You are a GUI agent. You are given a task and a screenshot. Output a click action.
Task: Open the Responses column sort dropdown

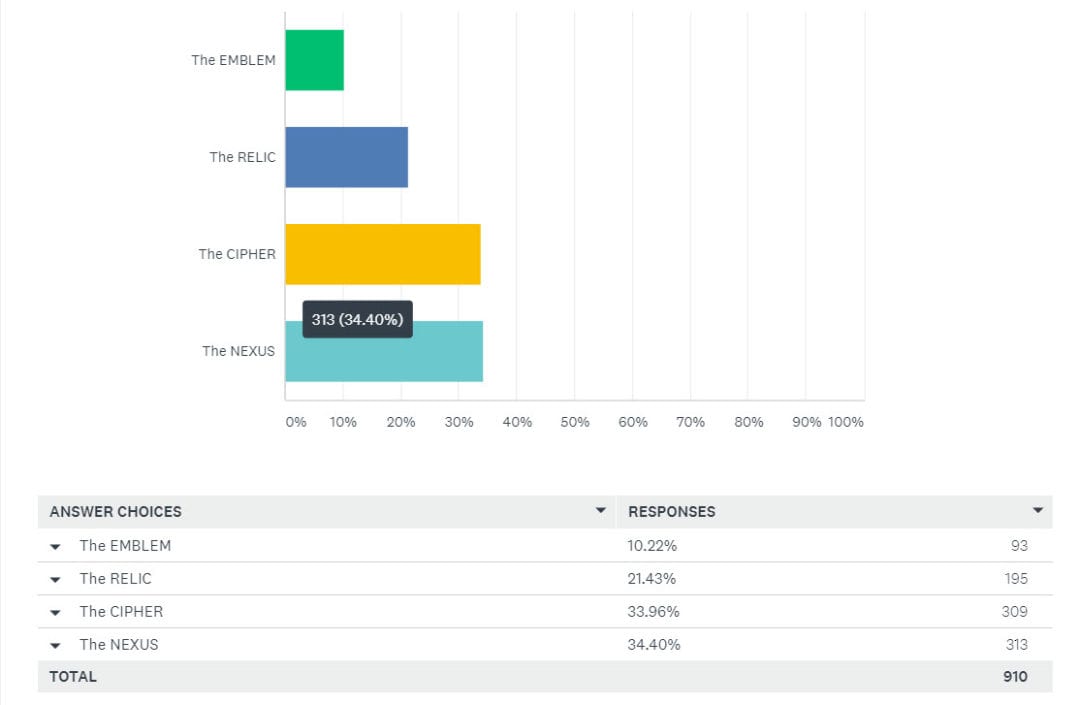click(x=1038, y=510)
